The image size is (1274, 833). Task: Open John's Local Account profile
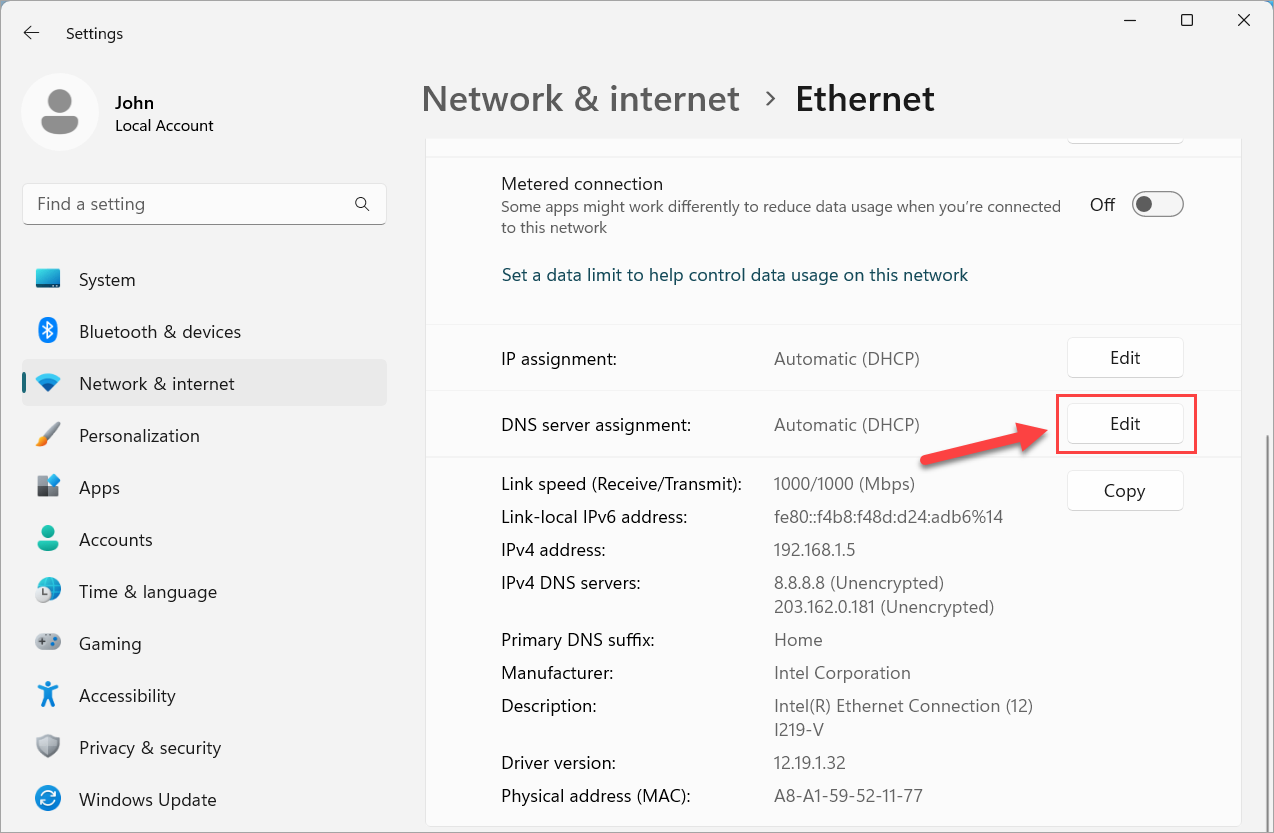point(134,111)
